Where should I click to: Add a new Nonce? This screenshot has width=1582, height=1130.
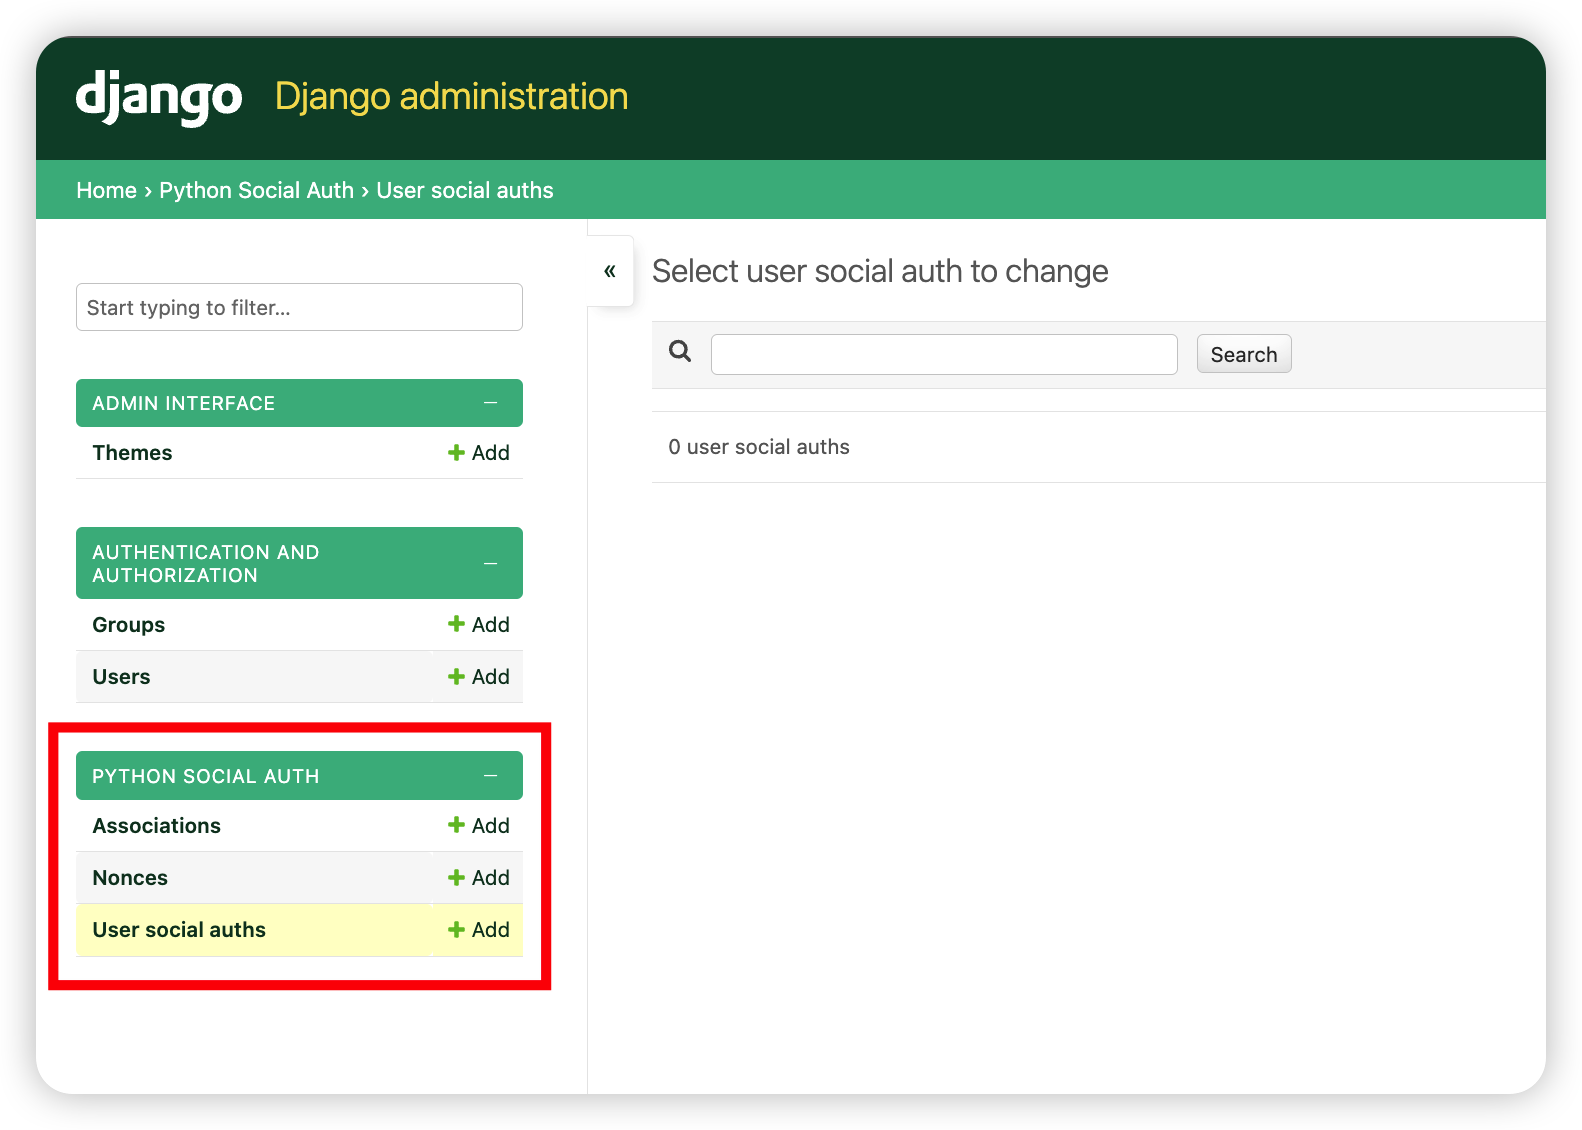[x=478, y=878]
